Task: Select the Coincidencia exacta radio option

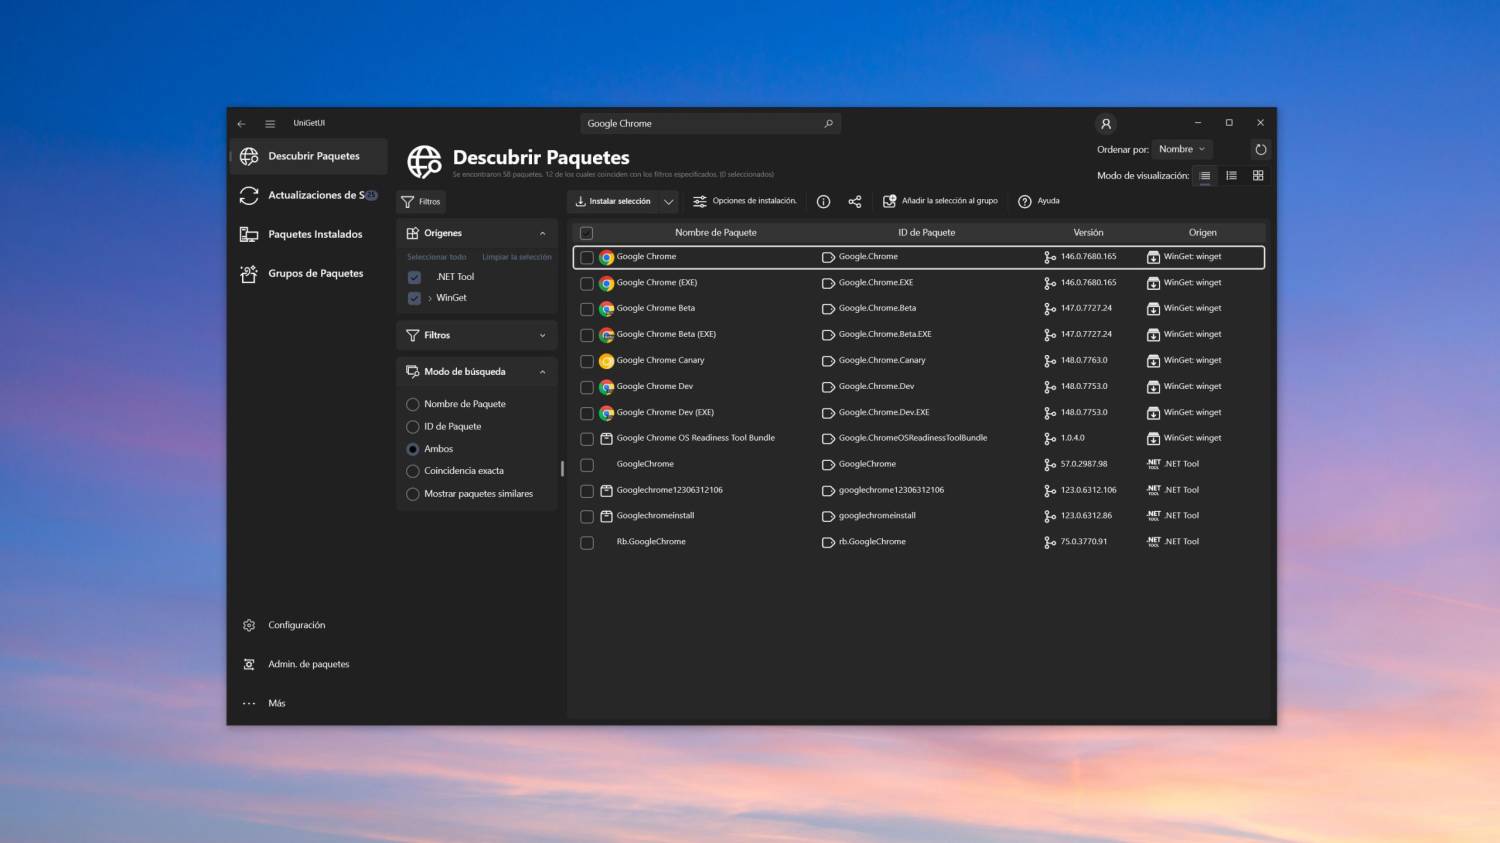Action: coord(412,471)
